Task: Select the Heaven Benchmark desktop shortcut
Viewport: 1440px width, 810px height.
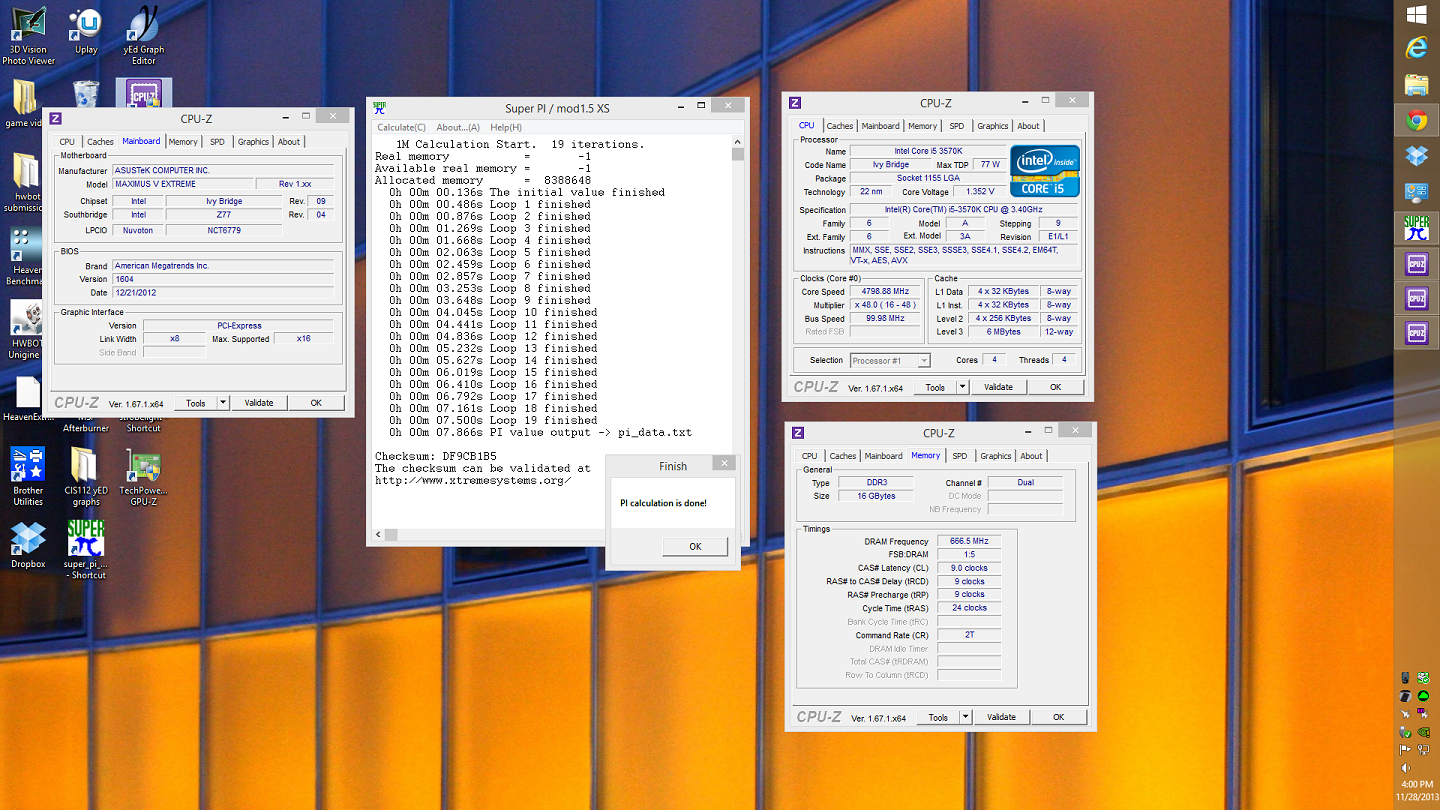Action: click(x=24, y=257)
